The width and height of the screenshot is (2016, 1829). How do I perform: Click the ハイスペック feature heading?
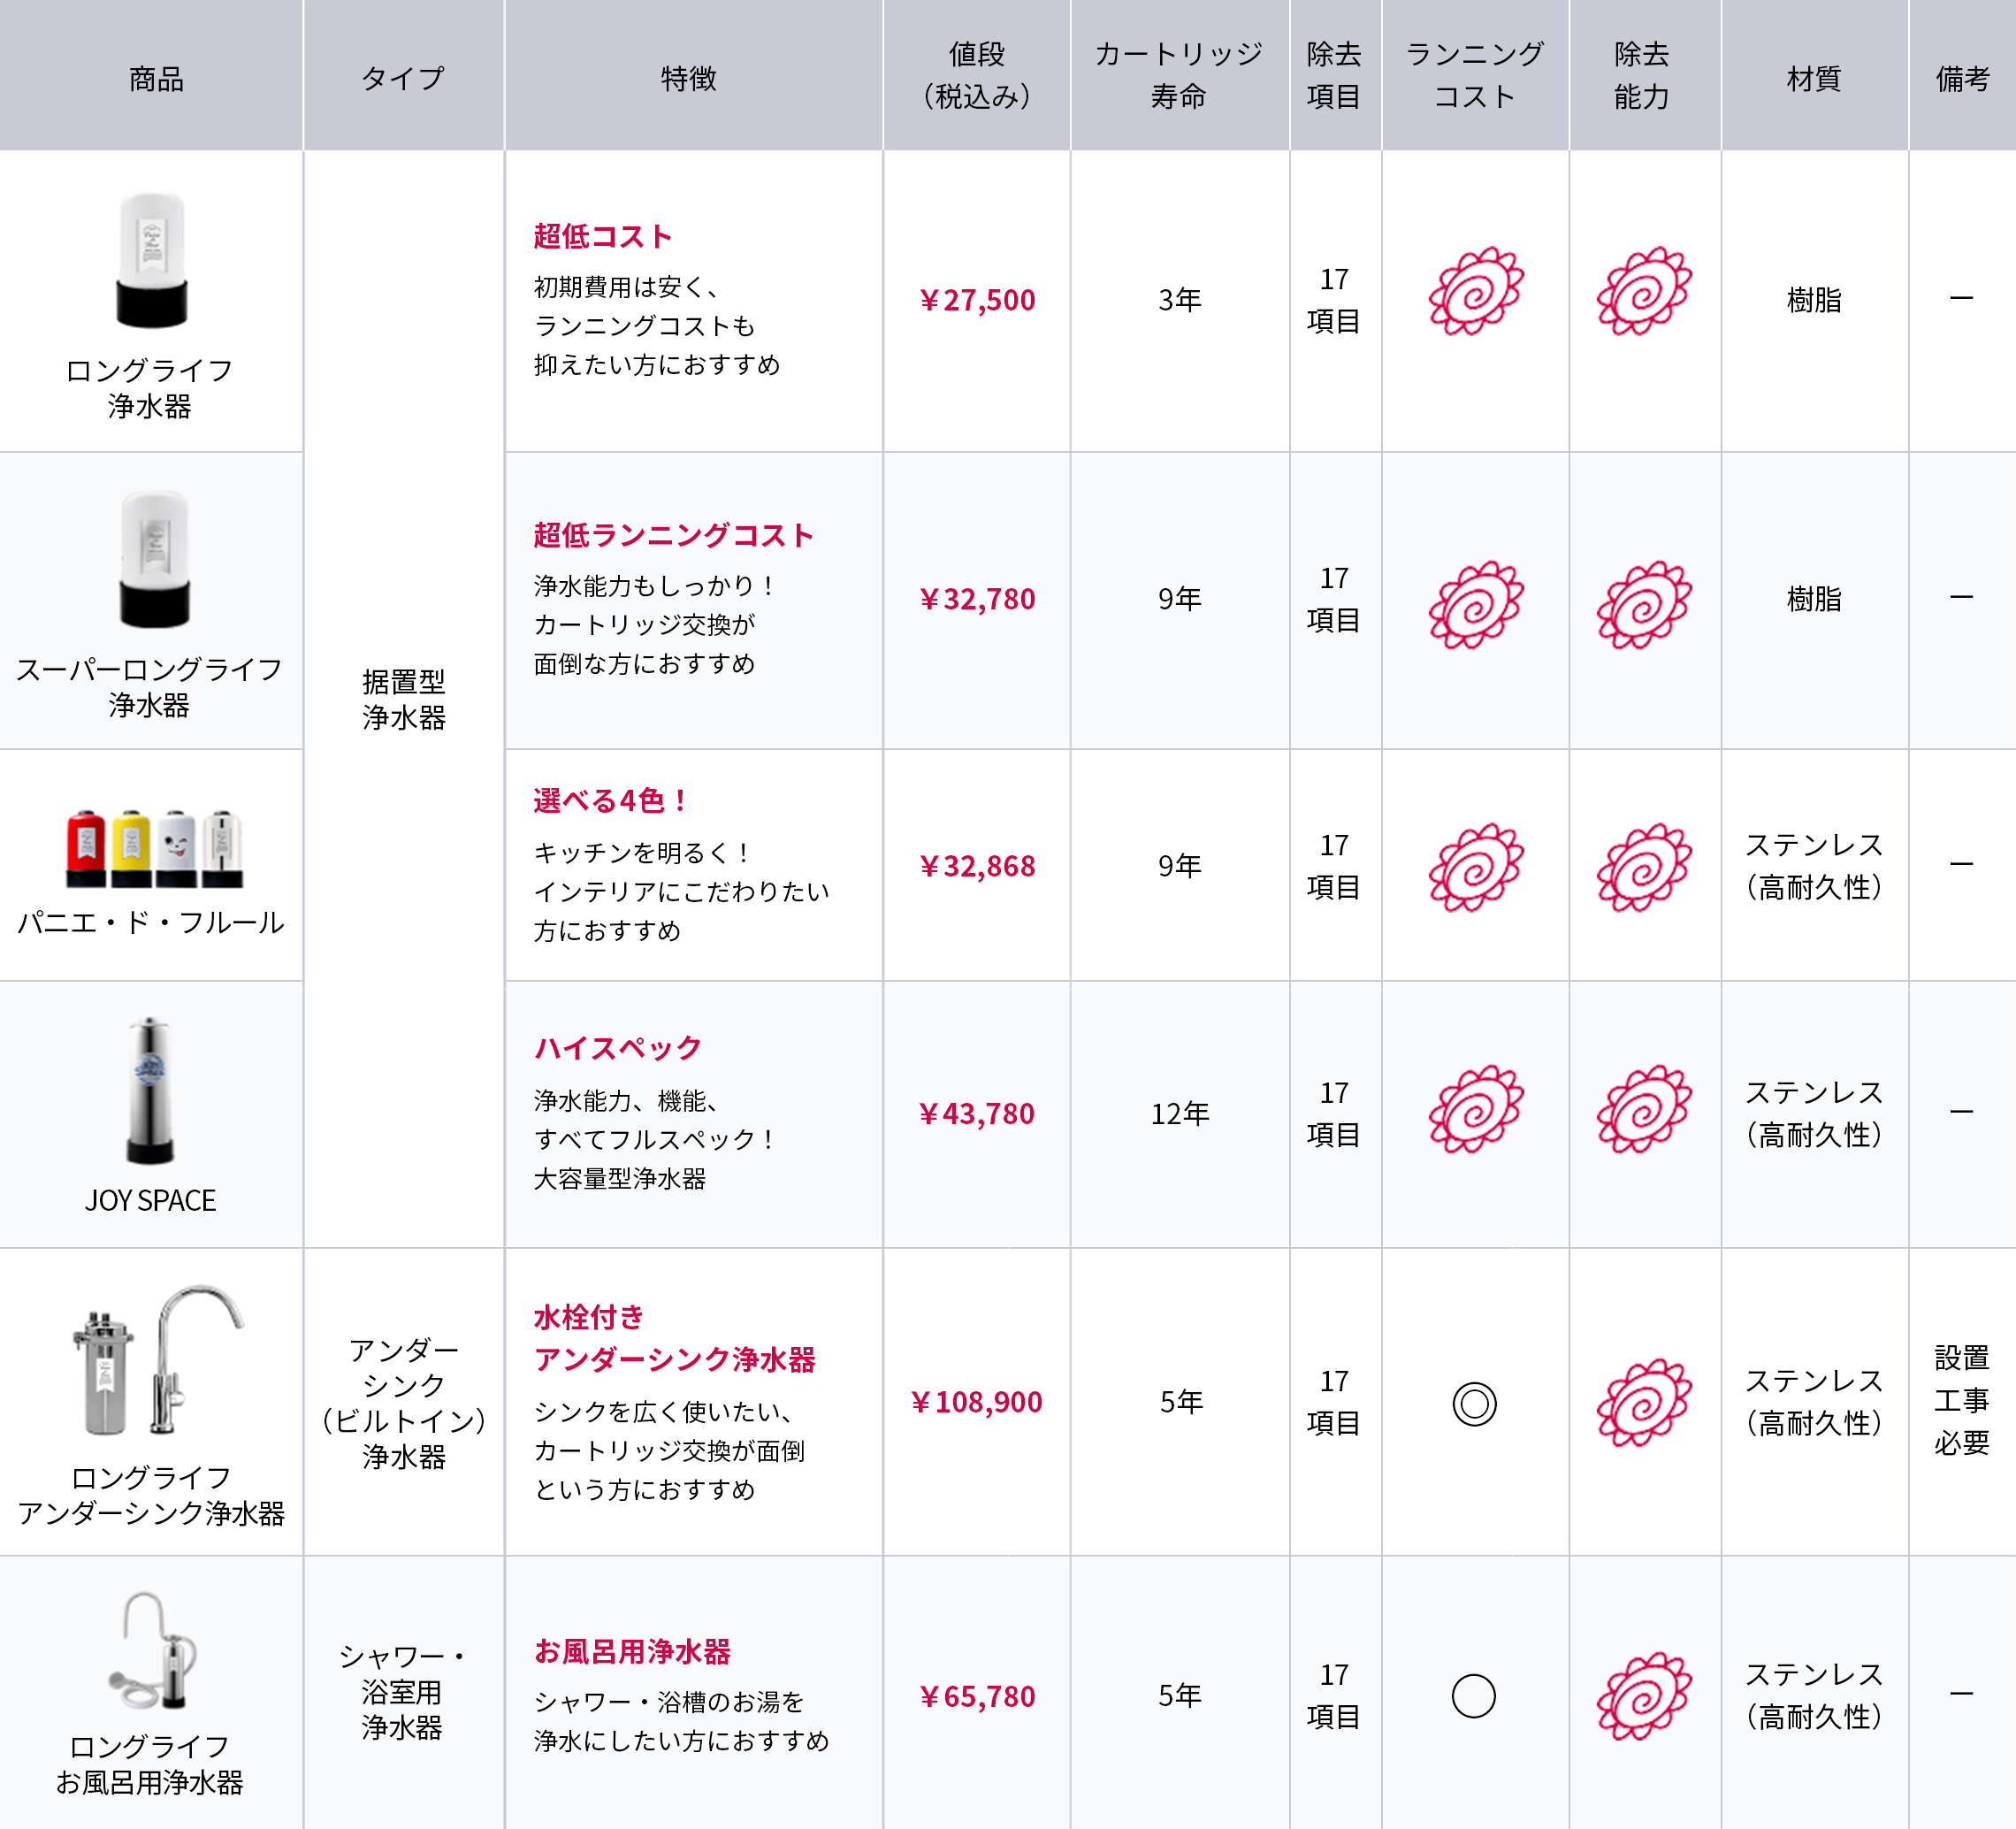pyautogui.click(x=617, y=1048)
